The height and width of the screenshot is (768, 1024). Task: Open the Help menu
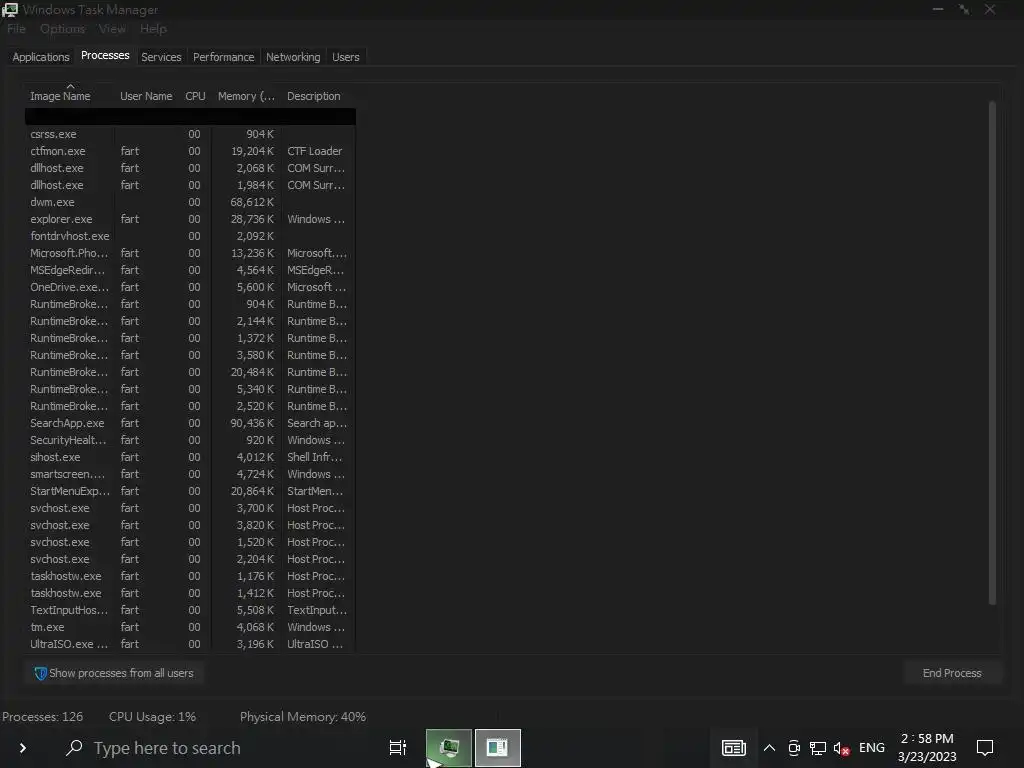[153, 29]
